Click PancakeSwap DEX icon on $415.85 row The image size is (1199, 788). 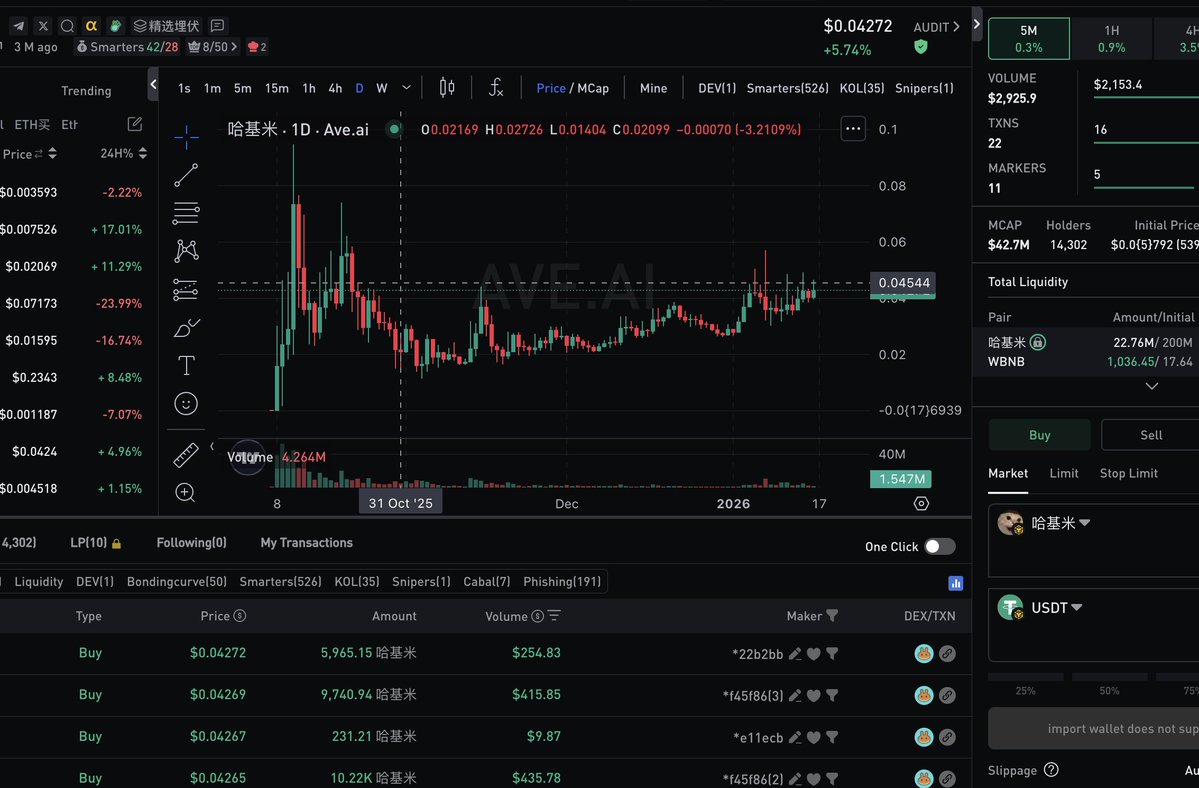click(924, 696)
